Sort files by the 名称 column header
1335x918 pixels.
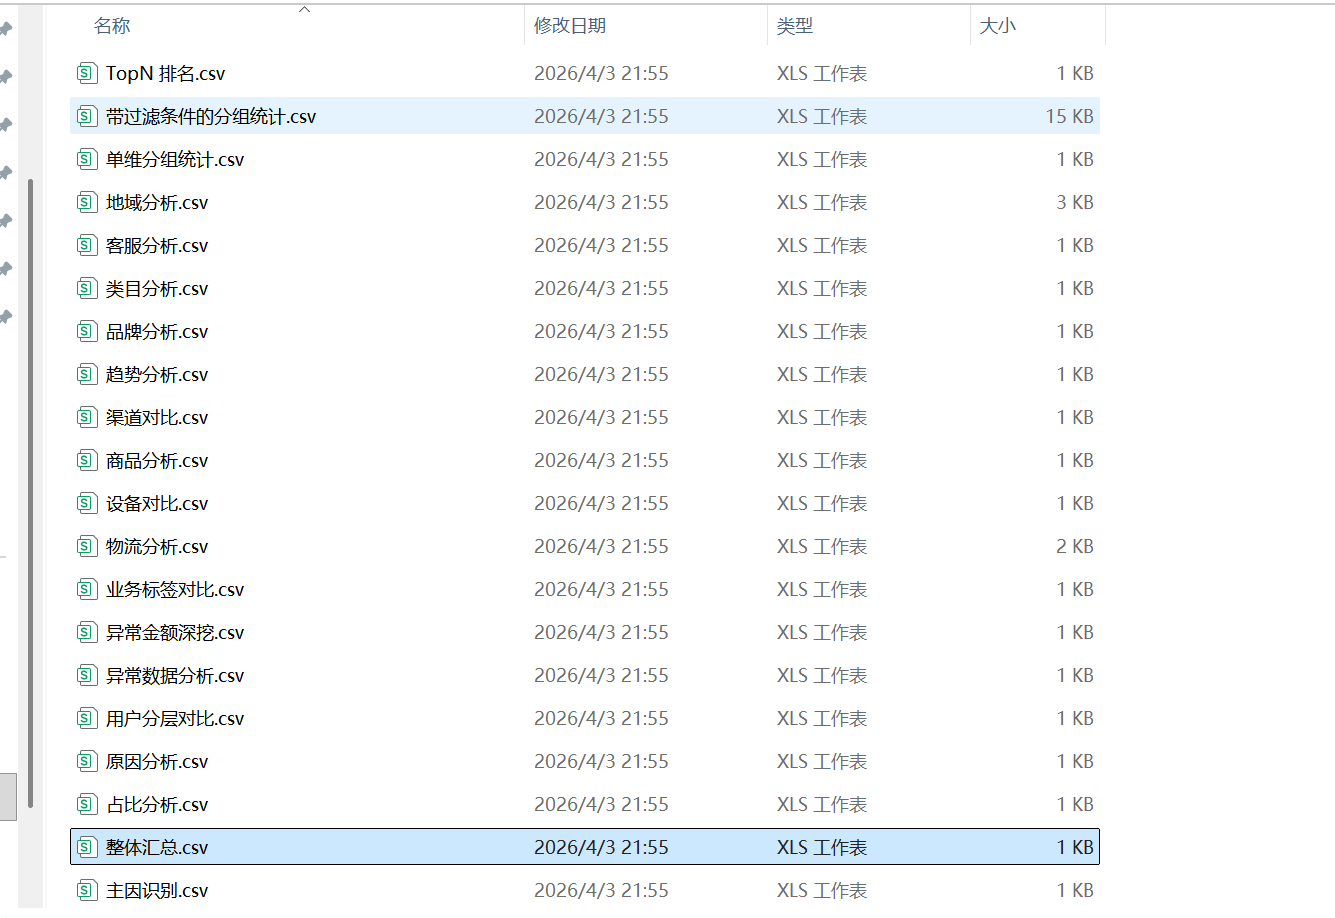(x=112, y=26)
